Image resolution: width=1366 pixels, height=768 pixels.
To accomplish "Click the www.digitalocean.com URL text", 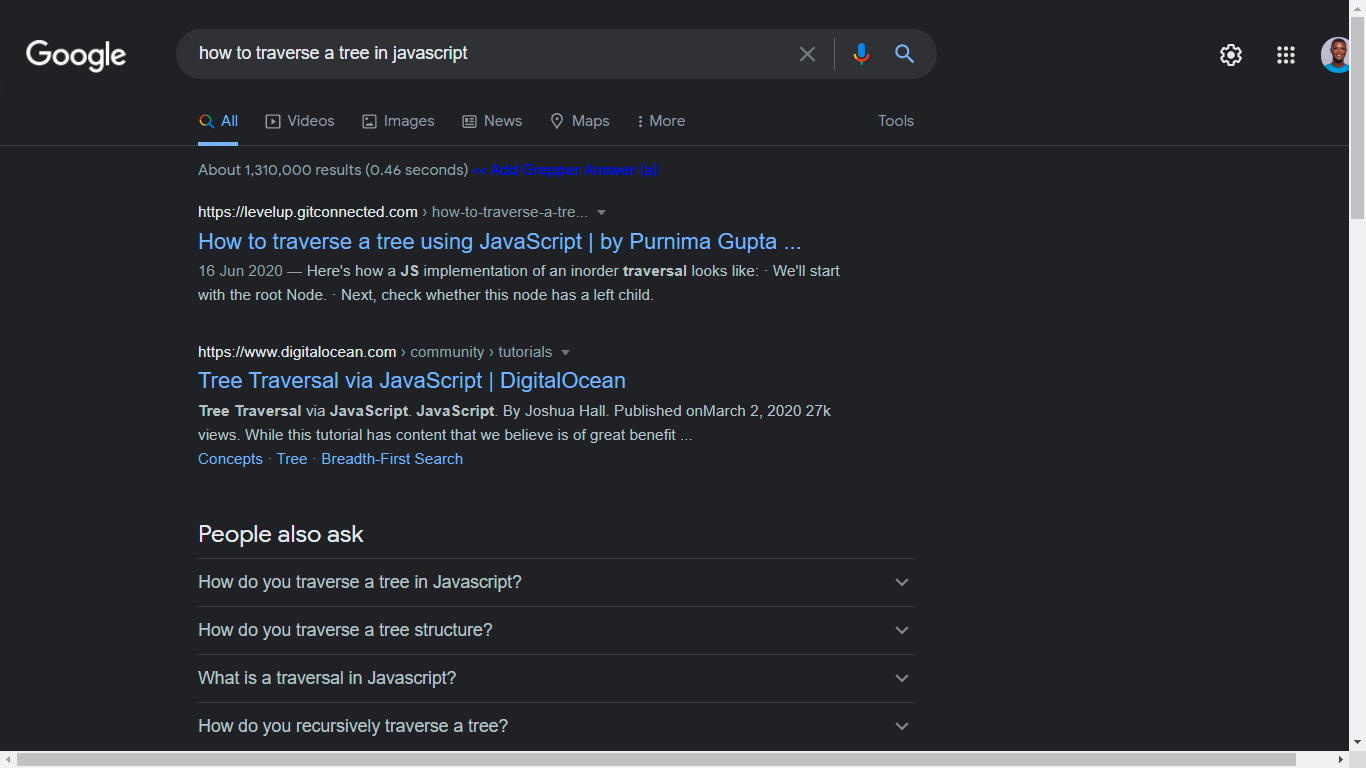I will pos(297,352).
